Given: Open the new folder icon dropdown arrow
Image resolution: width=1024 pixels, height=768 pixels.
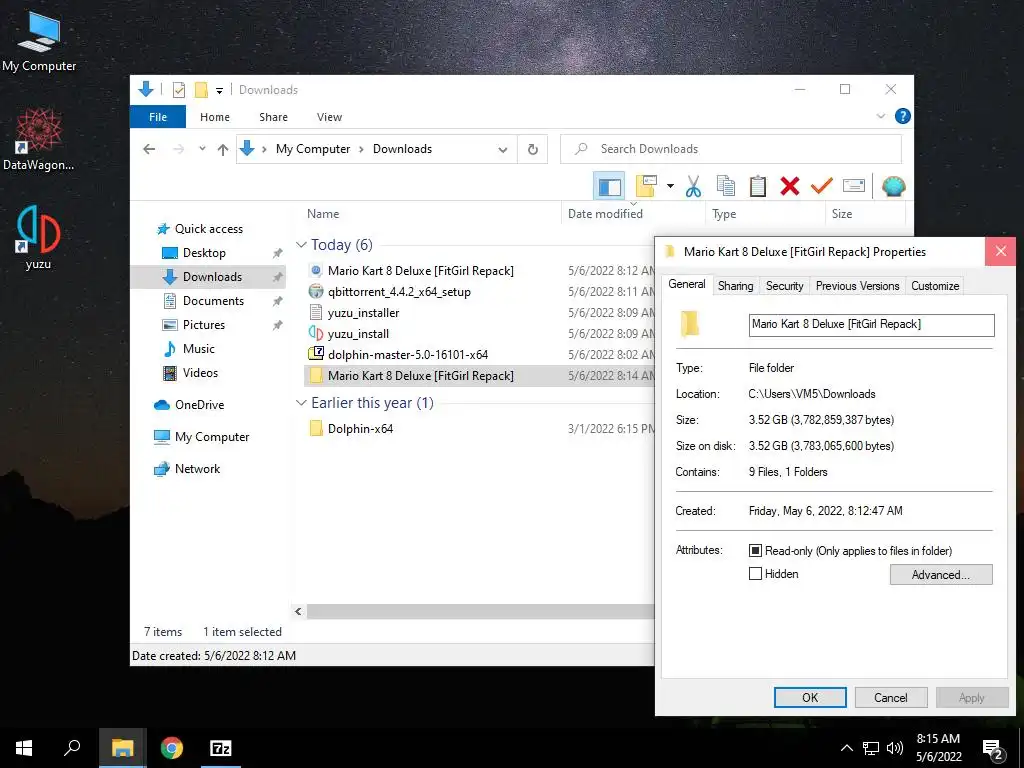Looking at the screenshot, I should (x=670, y=186).
